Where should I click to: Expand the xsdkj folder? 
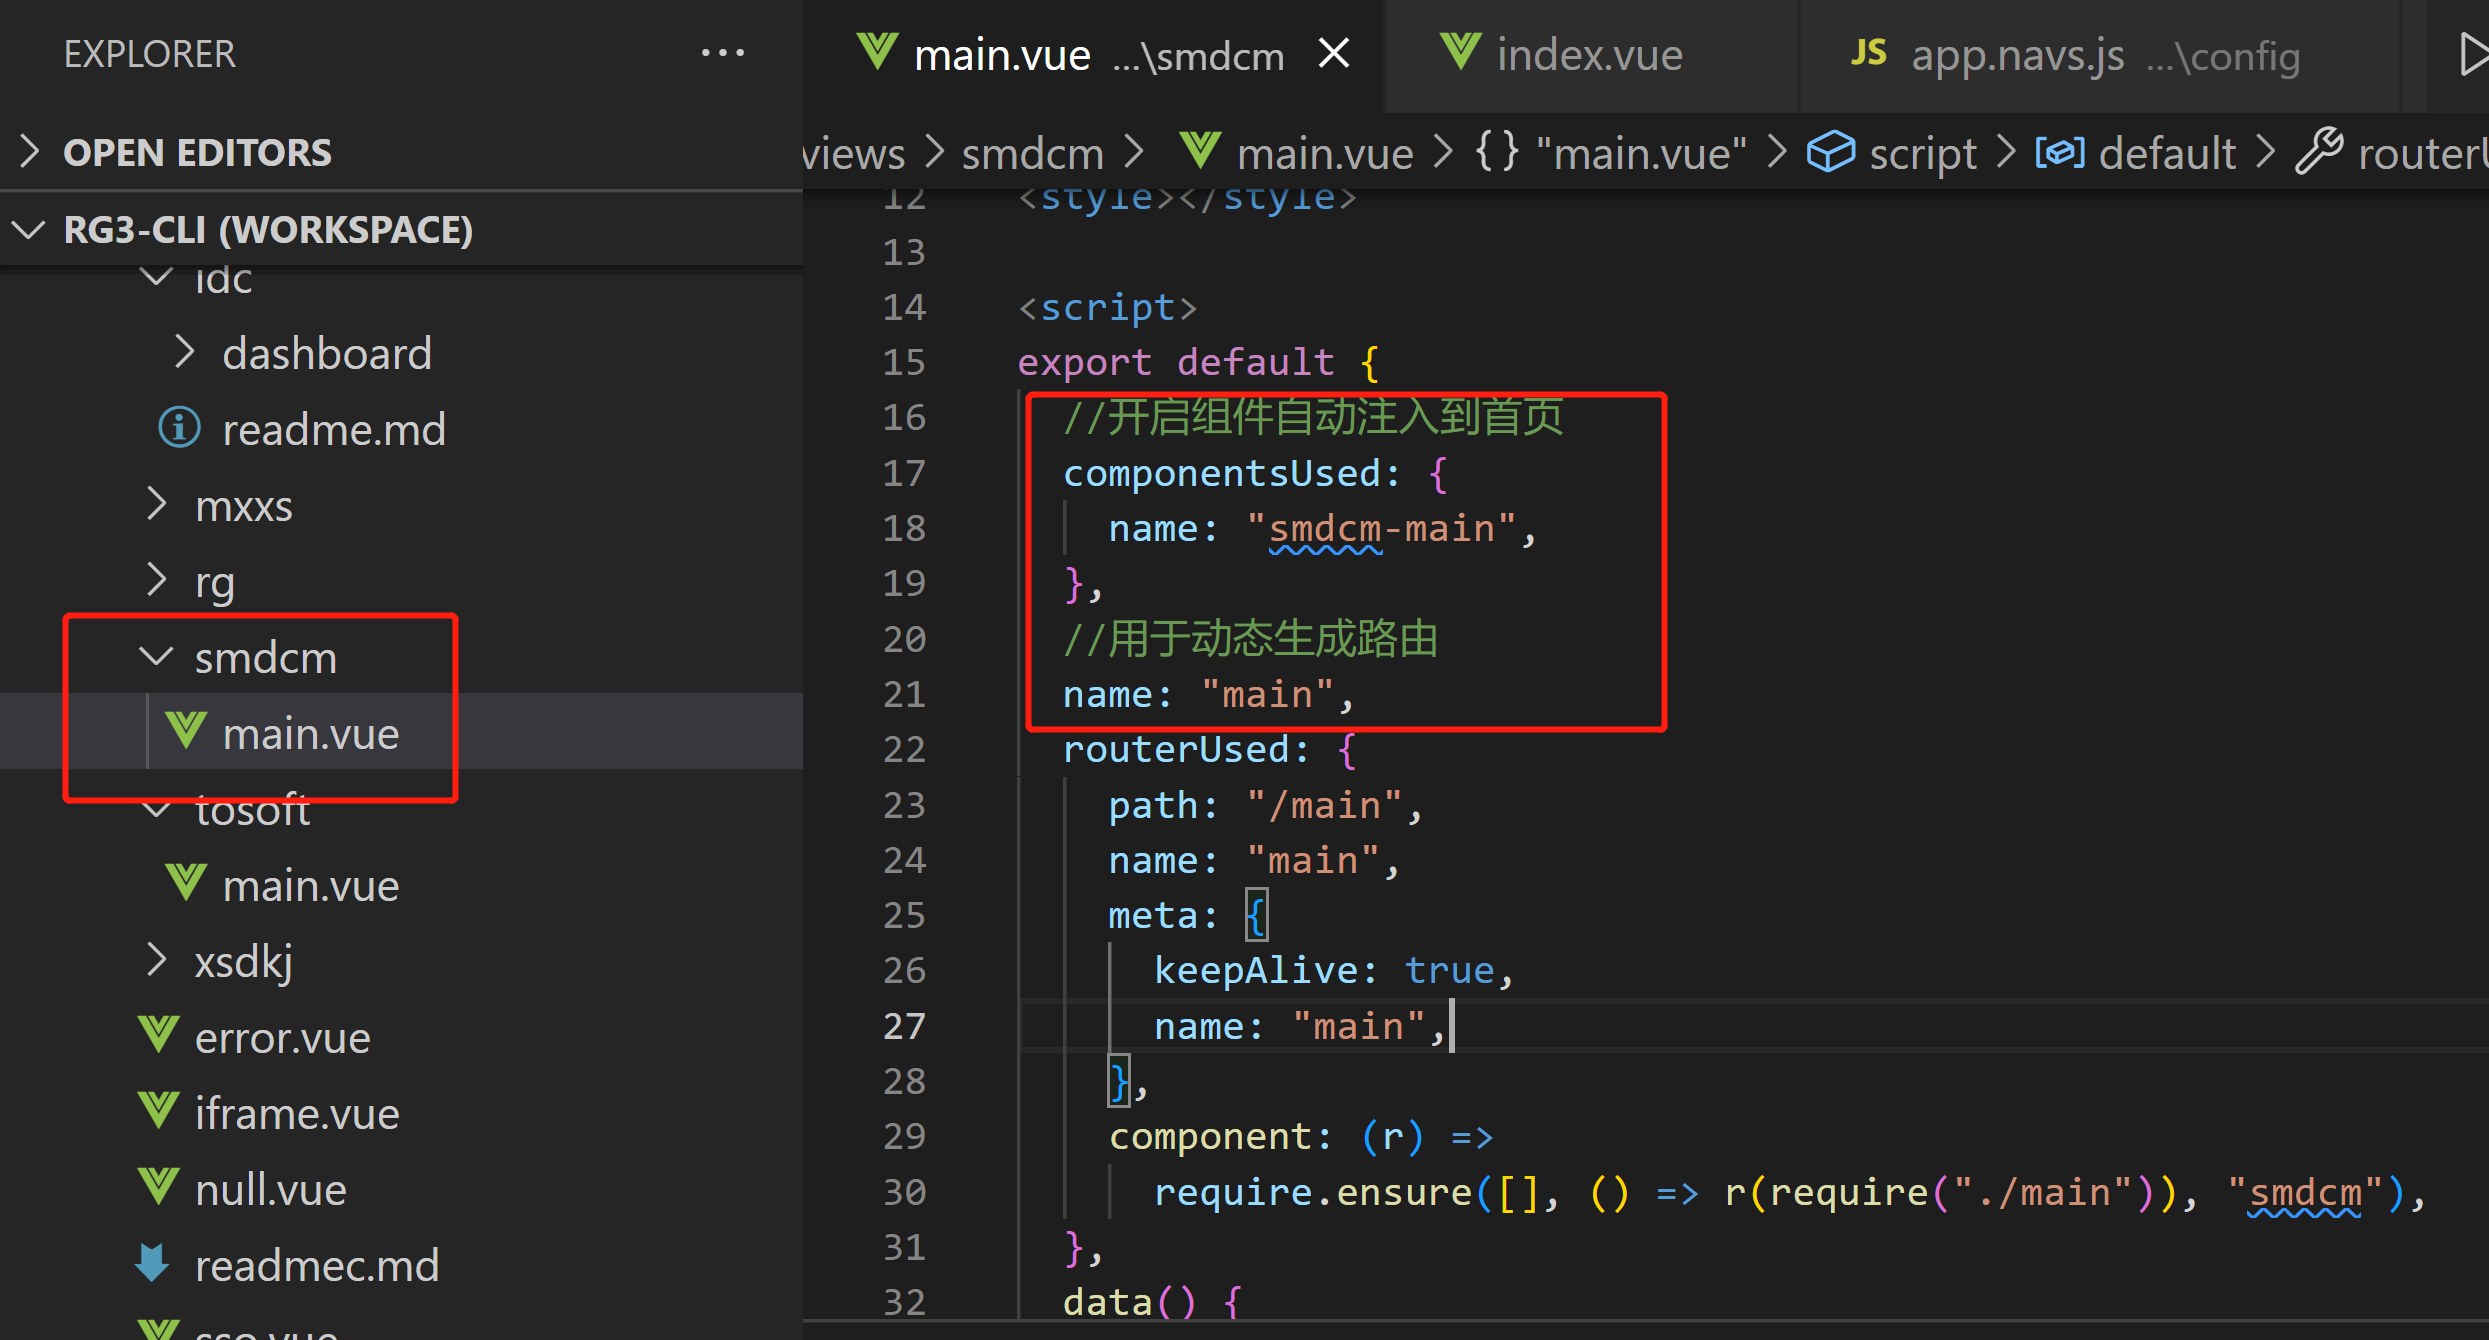(x=156, y=960)
